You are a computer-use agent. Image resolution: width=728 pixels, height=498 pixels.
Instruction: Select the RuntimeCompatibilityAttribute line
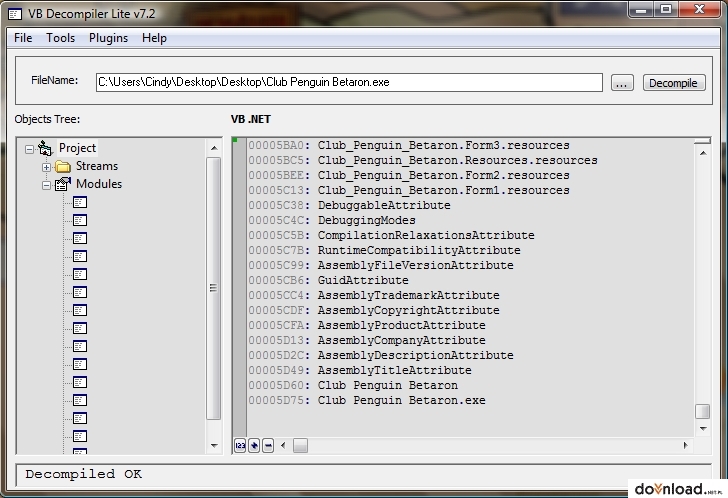pos(384,250)
